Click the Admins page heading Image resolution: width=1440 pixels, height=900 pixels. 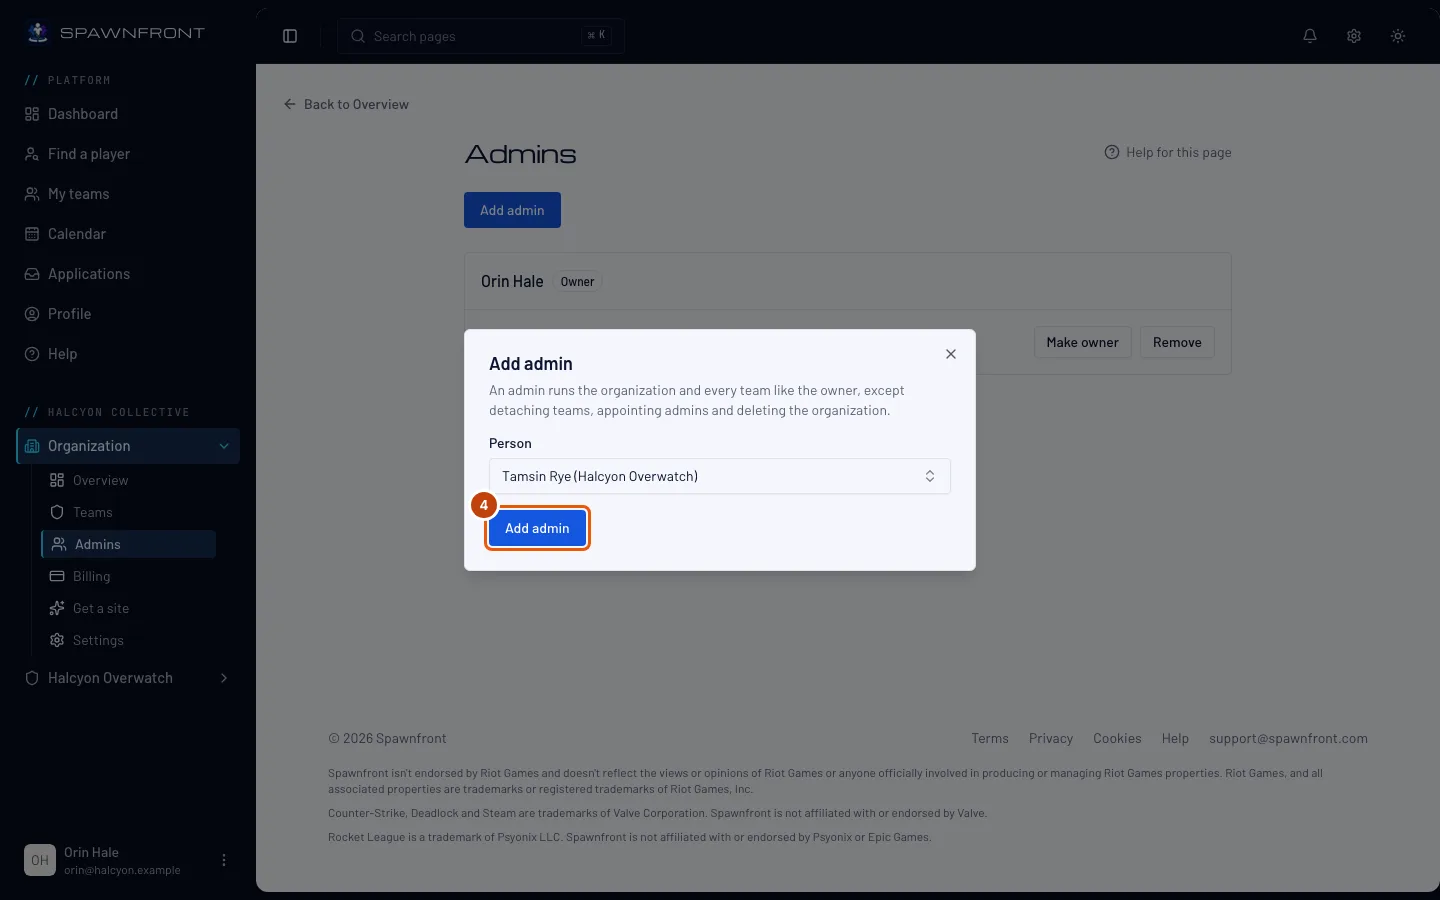pos(521,154)
